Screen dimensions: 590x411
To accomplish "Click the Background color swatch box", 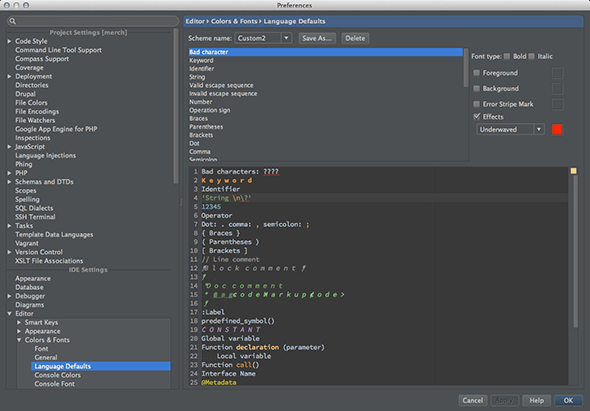I will [x=557, y=88].
